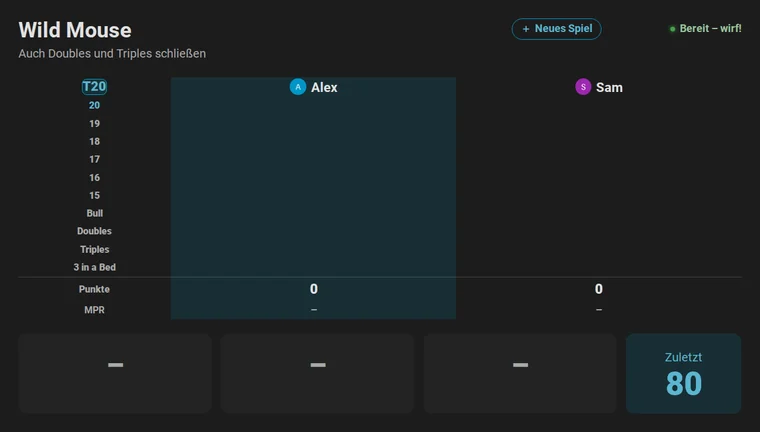Click the second empty dart throw card
The image size is (760, 432).
(317, 373)
